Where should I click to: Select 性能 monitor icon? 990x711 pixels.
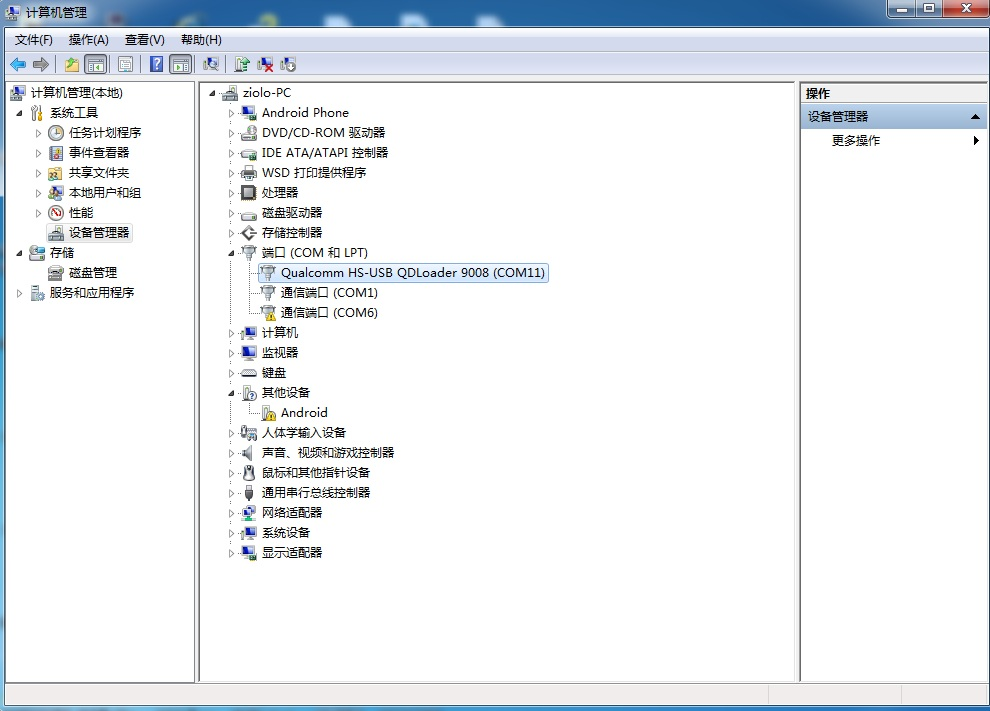coord(56,213)
